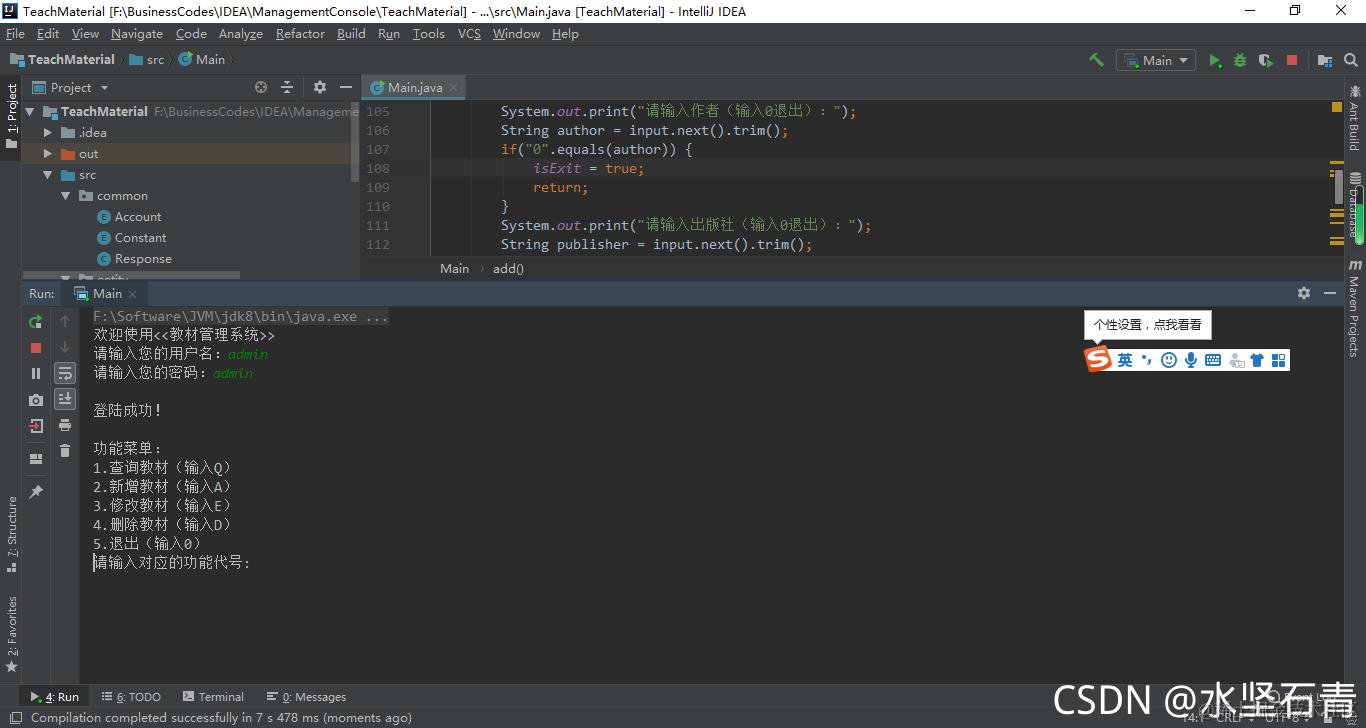Image resolution: width=1366 pixels, height=728 pixels.
Task: Open the Refactor menu
Action: tap(300, 33)
